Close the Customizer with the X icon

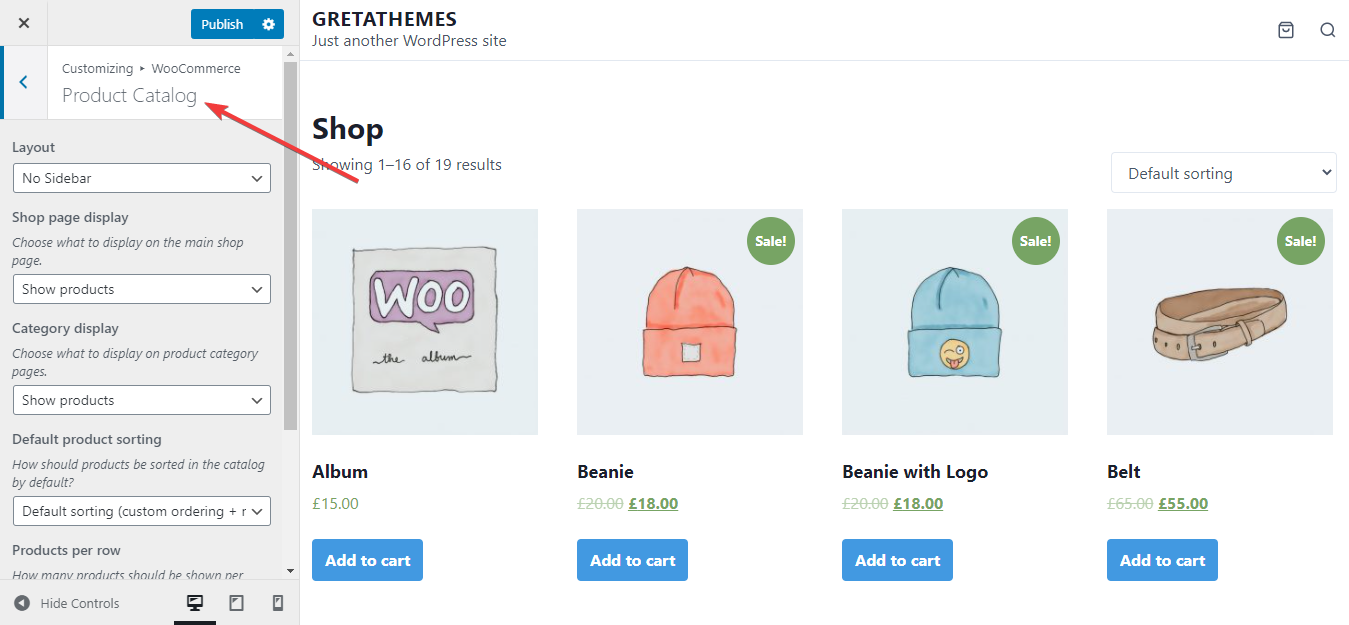pos(24,23)
